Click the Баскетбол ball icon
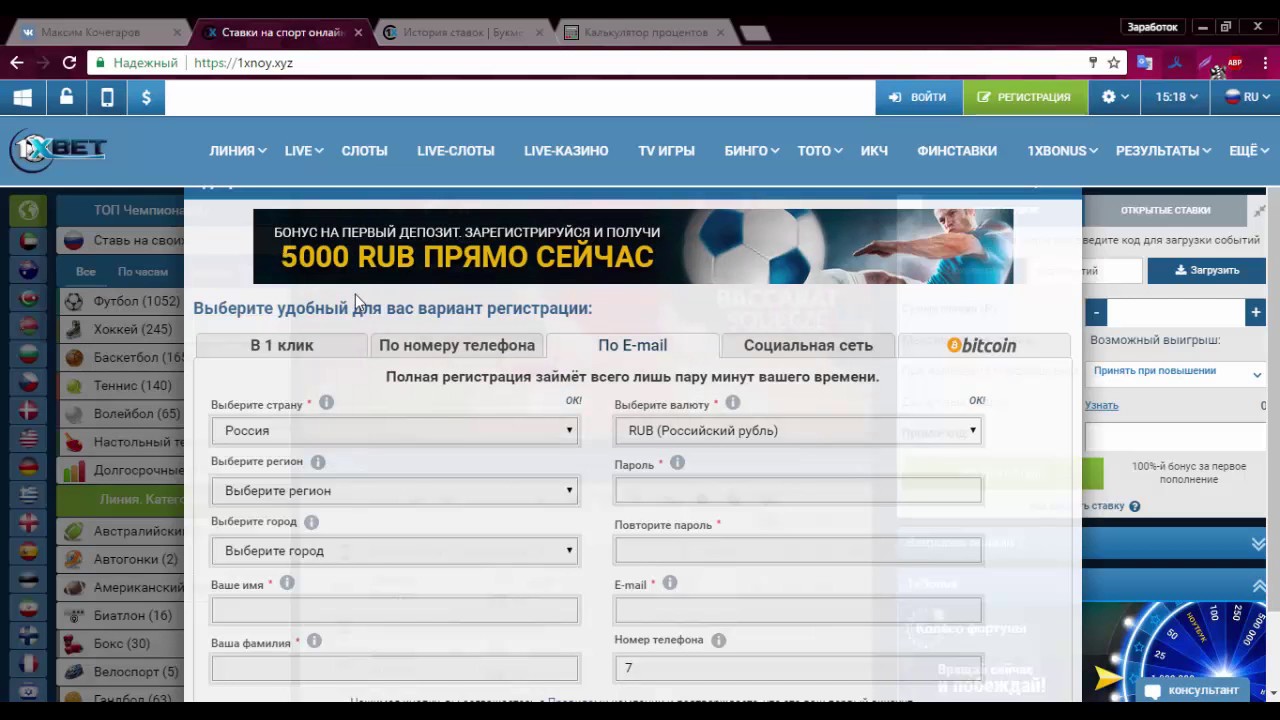 click(x=74, y=357)
